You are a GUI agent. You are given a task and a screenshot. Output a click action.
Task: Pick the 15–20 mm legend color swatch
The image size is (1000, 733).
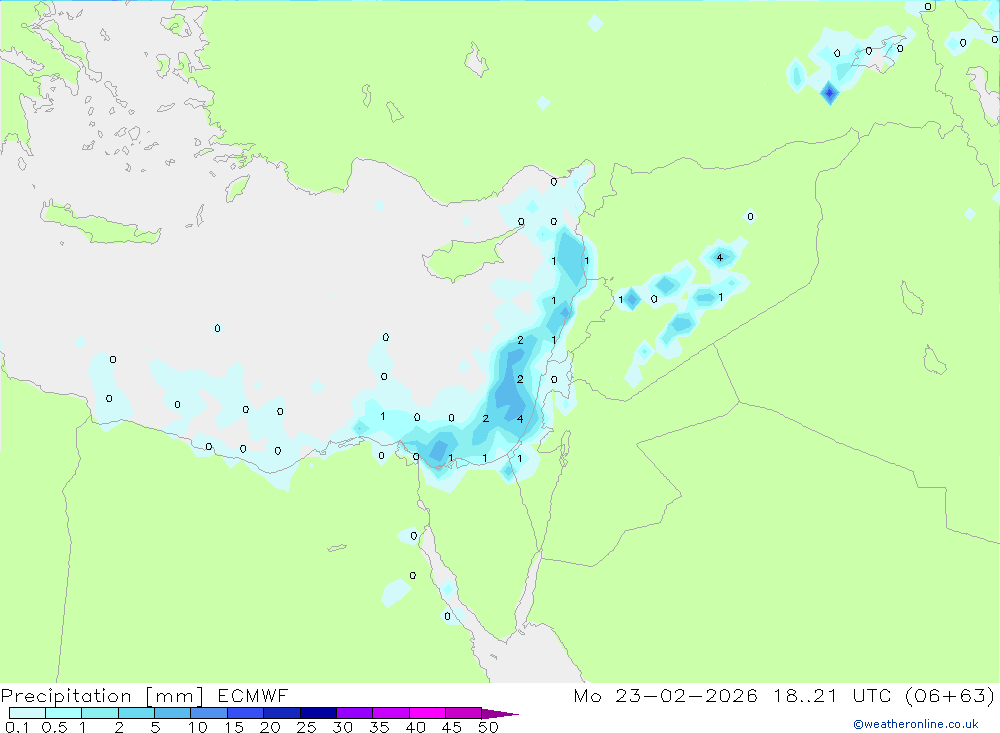[x=245, y=713]
